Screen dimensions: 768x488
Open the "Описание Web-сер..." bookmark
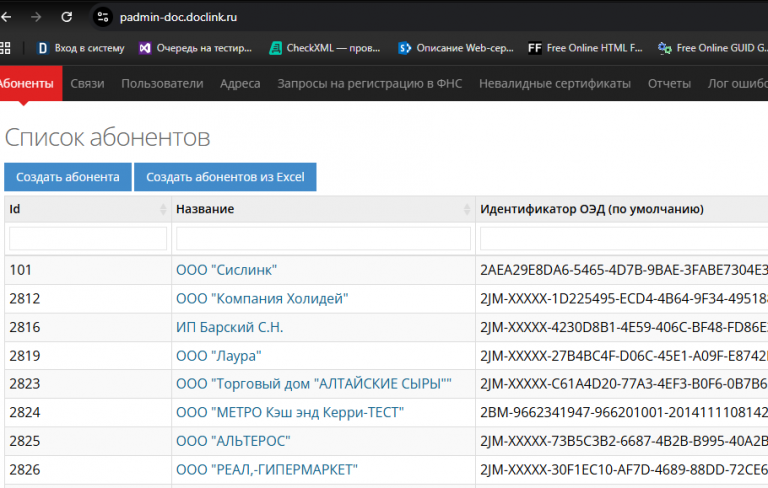point(456,48)
